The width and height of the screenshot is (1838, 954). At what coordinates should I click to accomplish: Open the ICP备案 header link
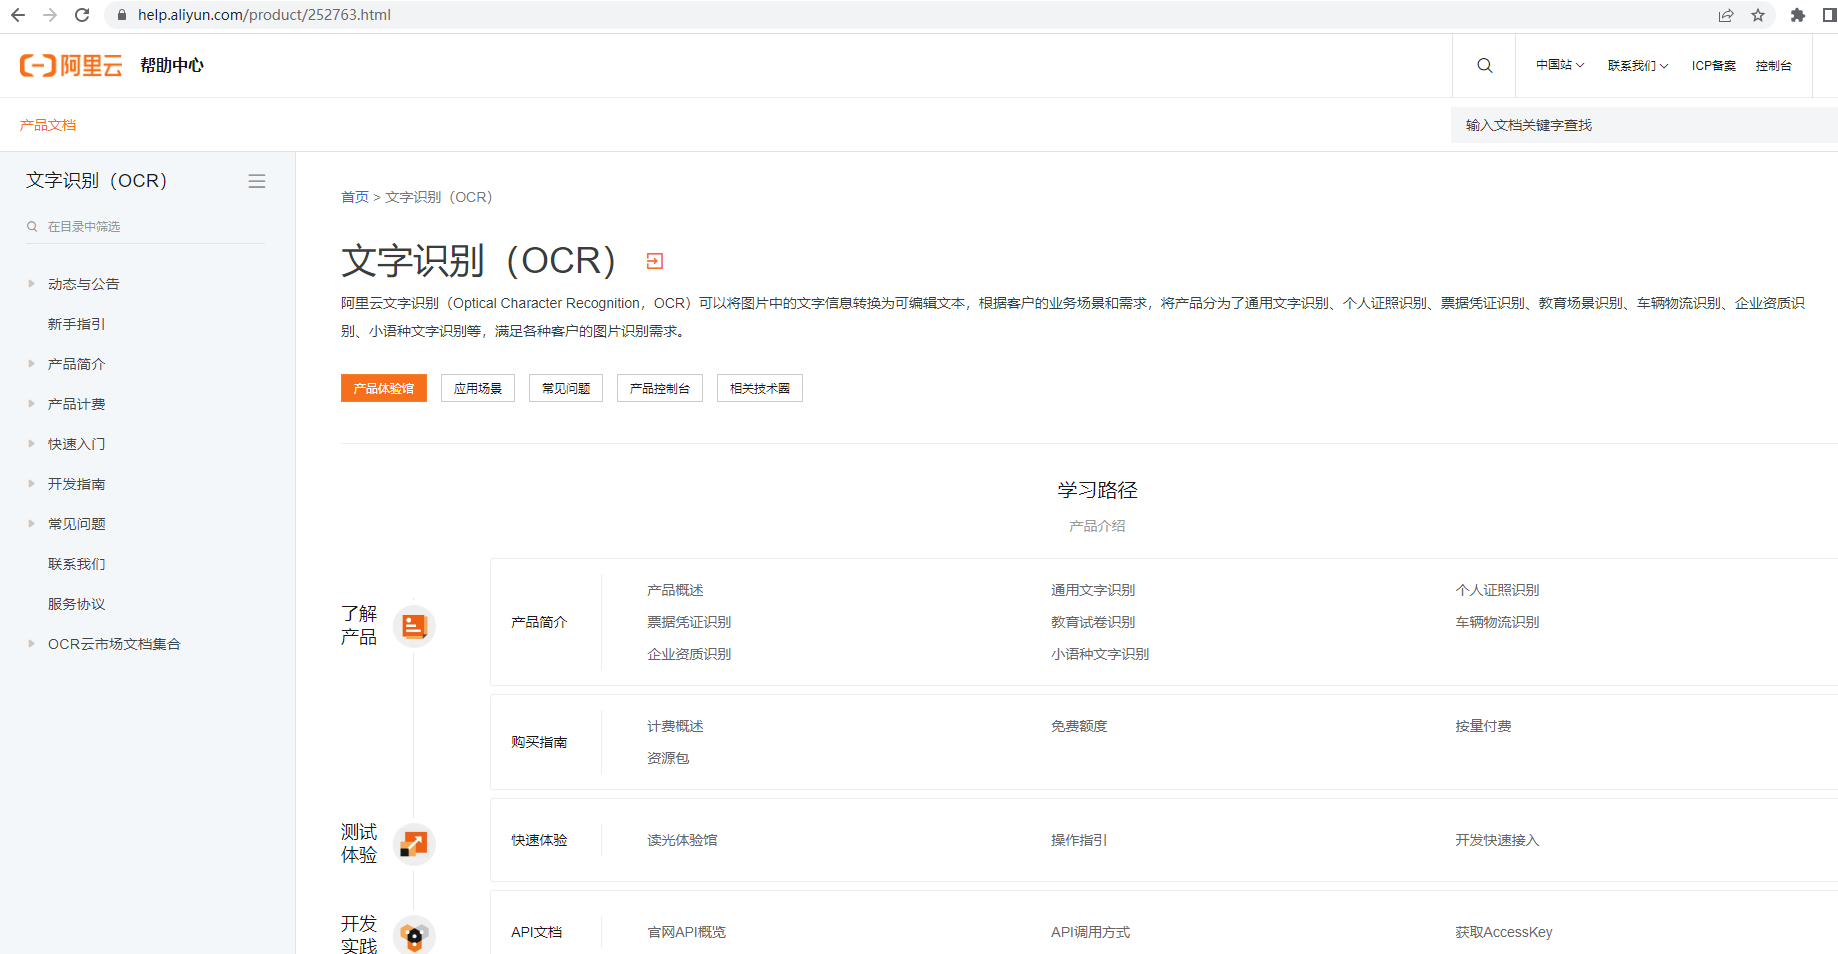[x=1714, y=65]
